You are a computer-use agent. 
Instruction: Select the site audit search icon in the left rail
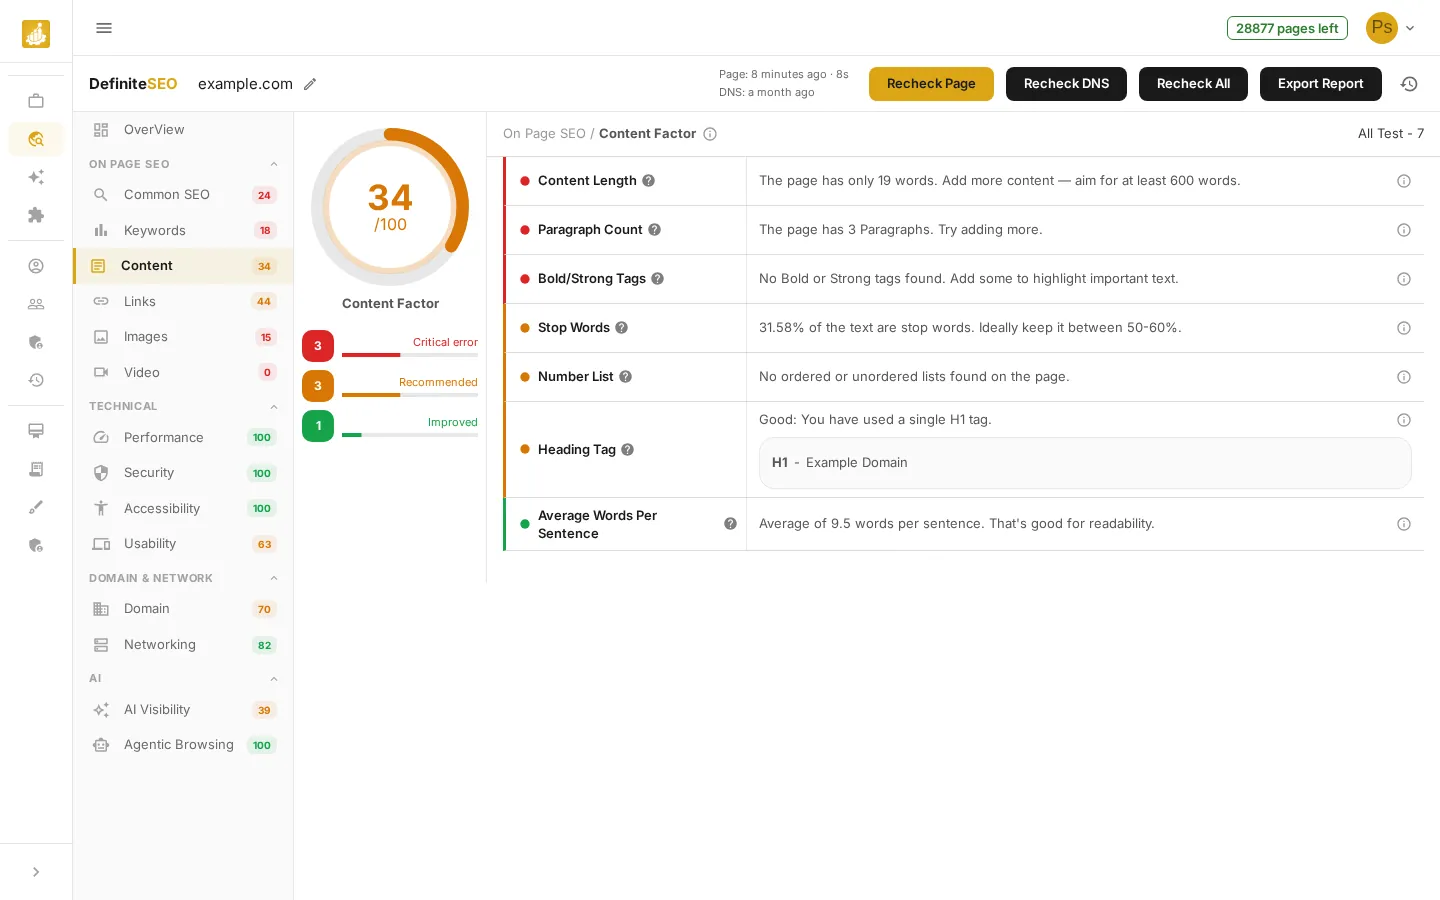point(36,139)
